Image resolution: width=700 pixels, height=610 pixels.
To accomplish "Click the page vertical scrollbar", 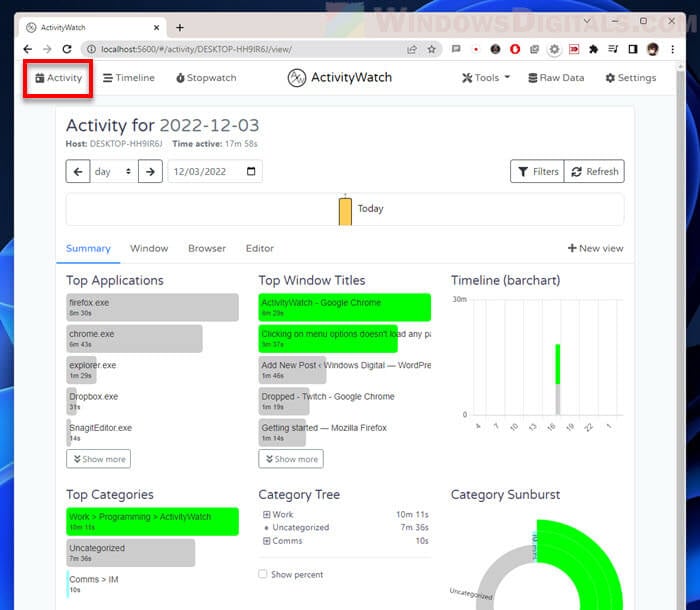I will coord(680,335).
